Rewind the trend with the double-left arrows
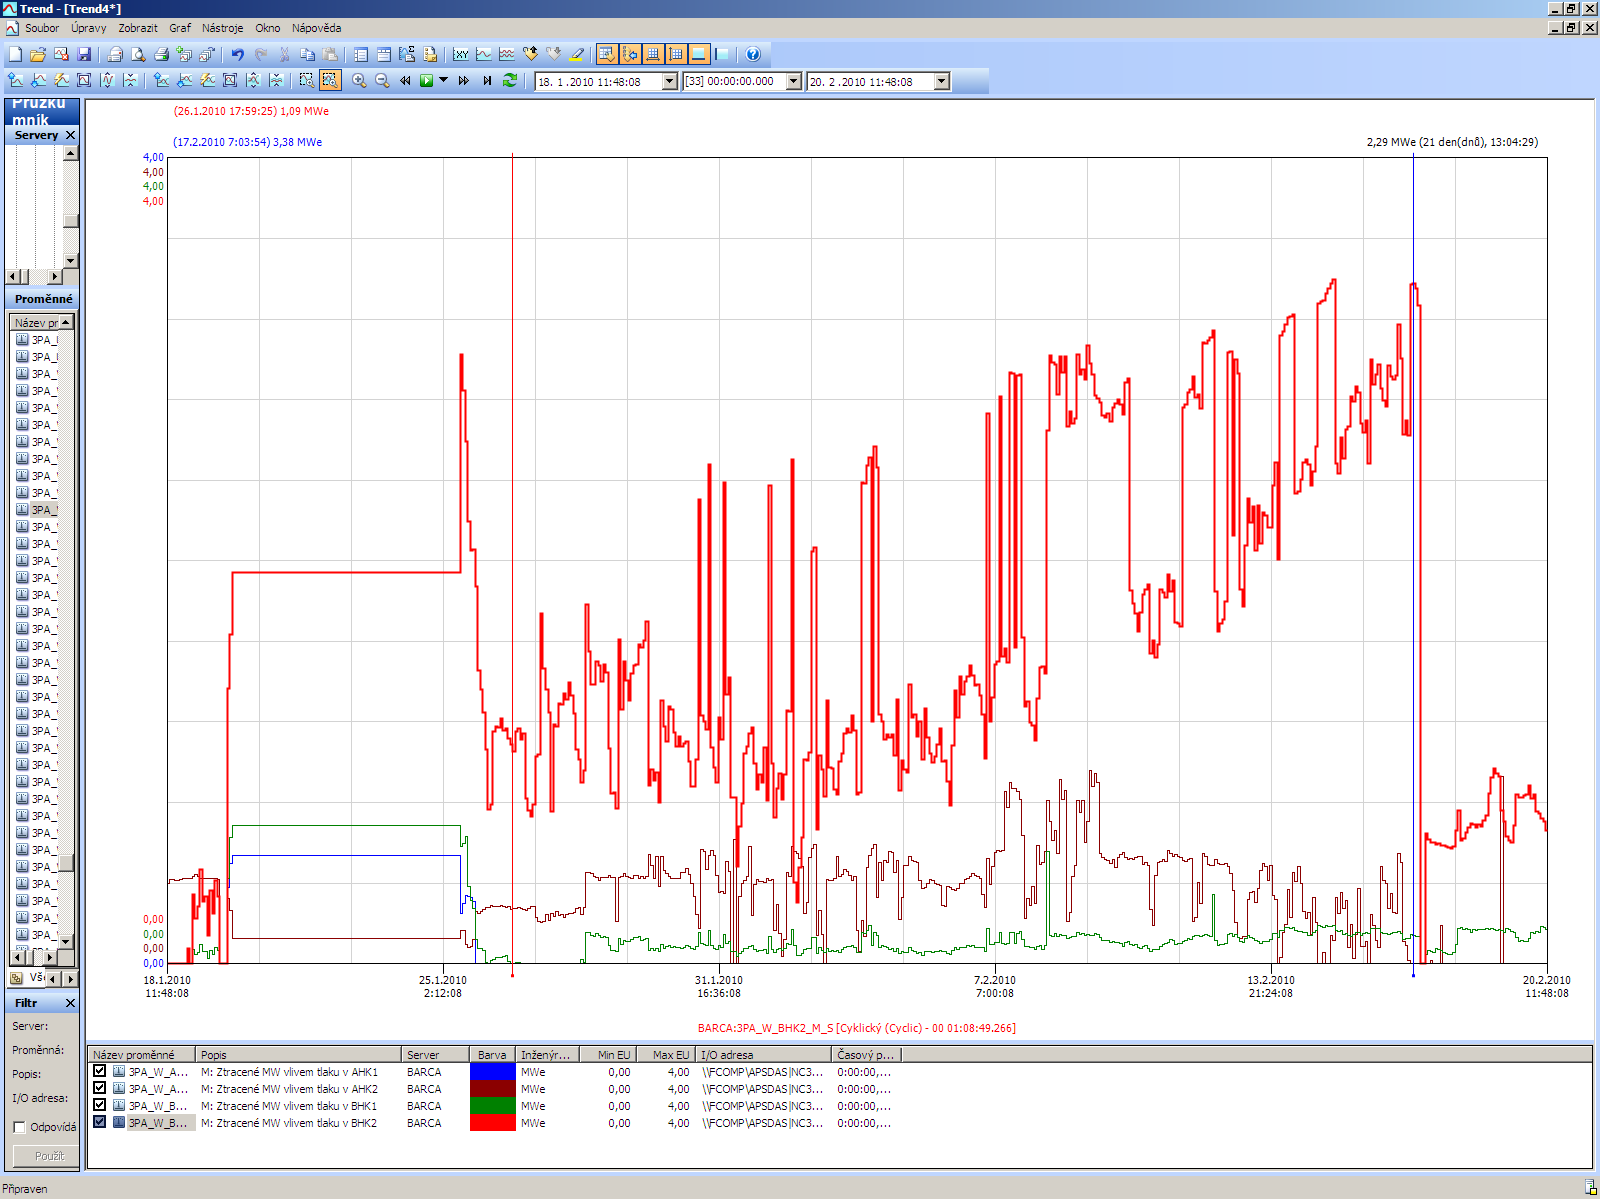Image resolution: width=1600 pixels, height=1200 pixels. coord(405,81)
